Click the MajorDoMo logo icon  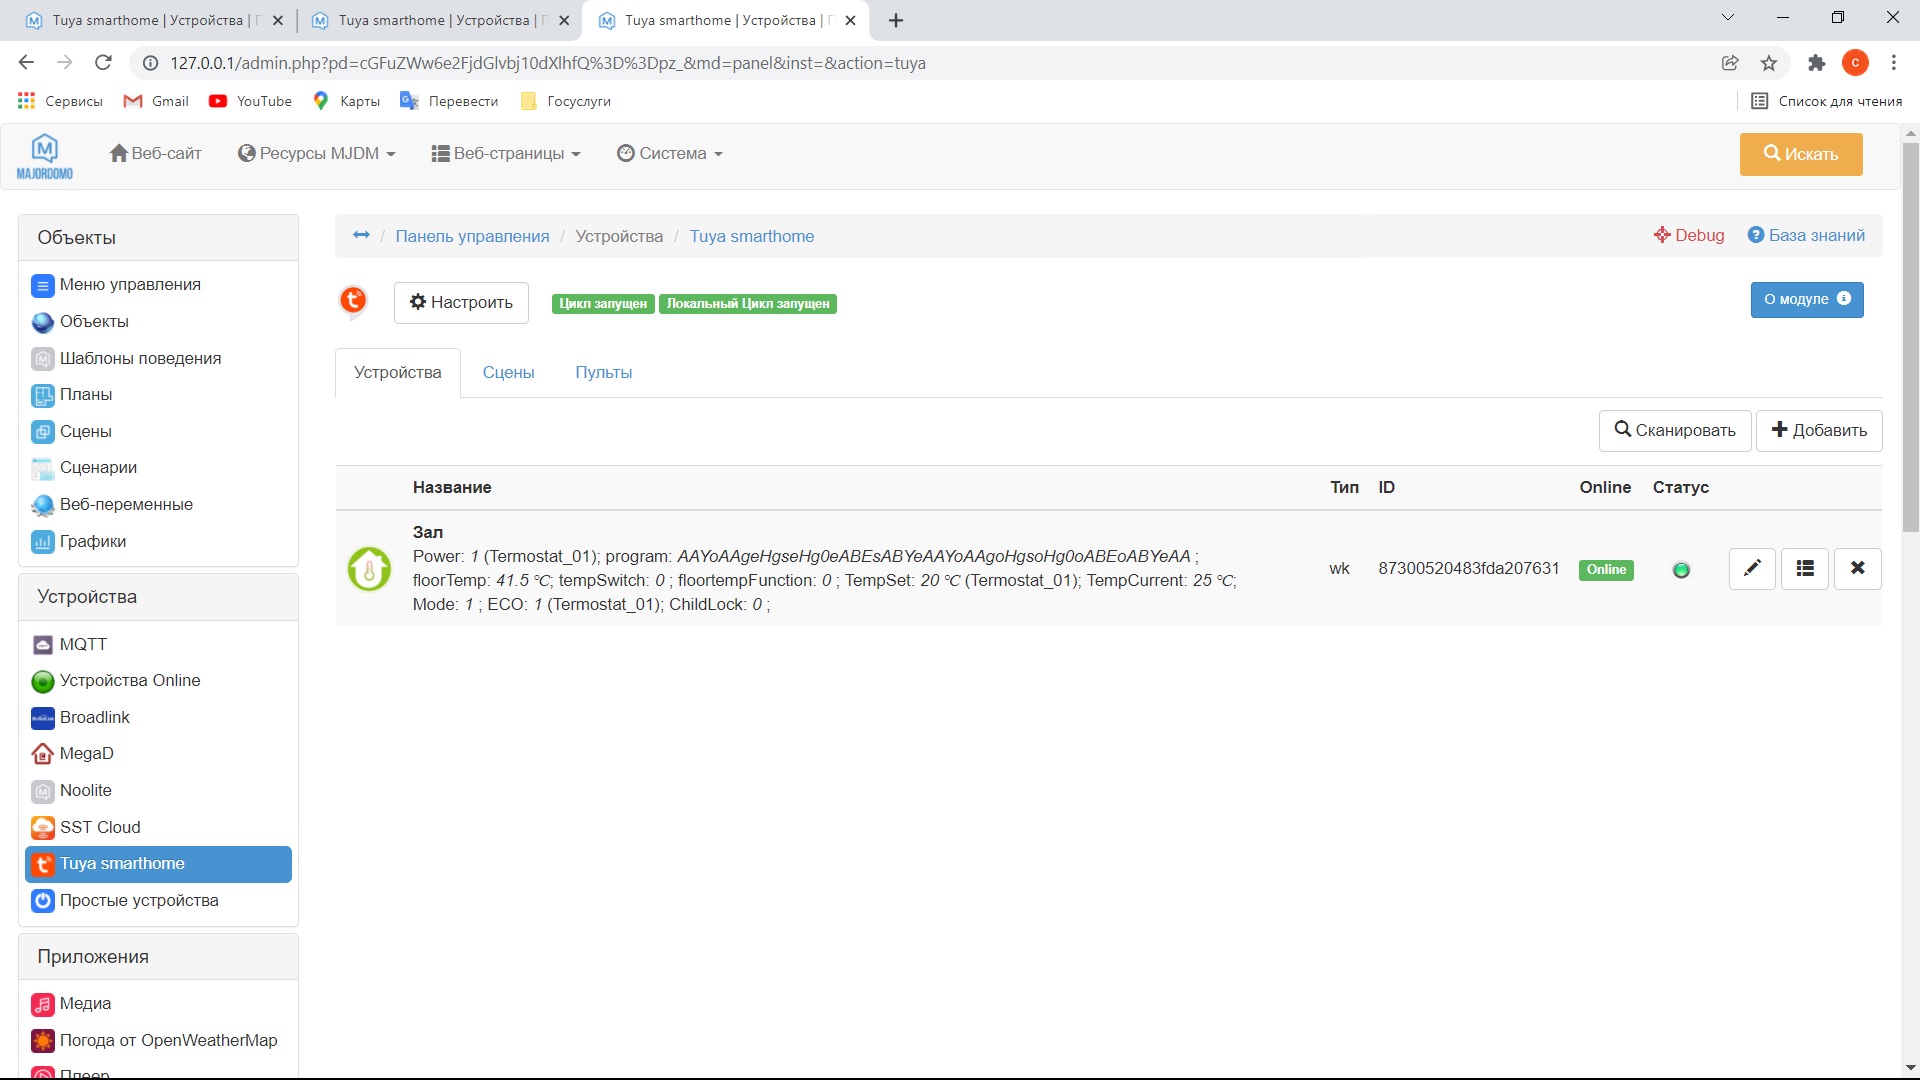[x=45, y=155]
